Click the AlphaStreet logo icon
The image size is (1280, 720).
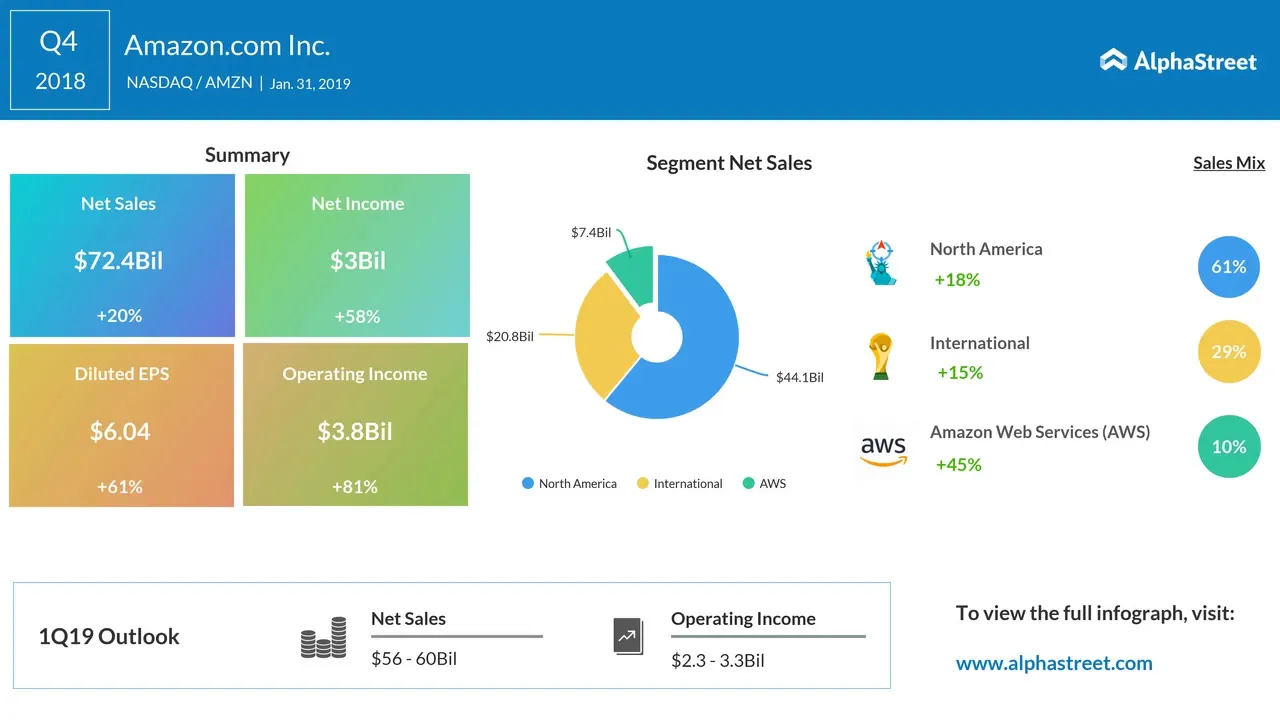1113,61
